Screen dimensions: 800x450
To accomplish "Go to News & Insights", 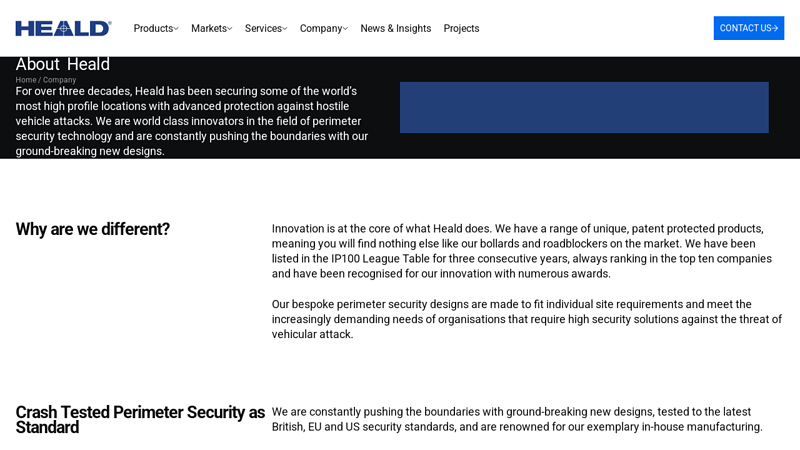I will click(396, 28).
